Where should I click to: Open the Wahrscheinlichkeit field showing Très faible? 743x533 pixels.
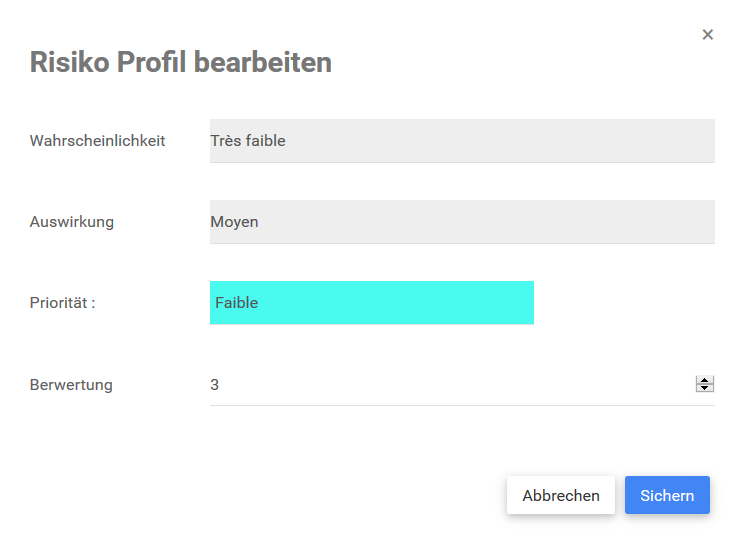coord(462,141)
